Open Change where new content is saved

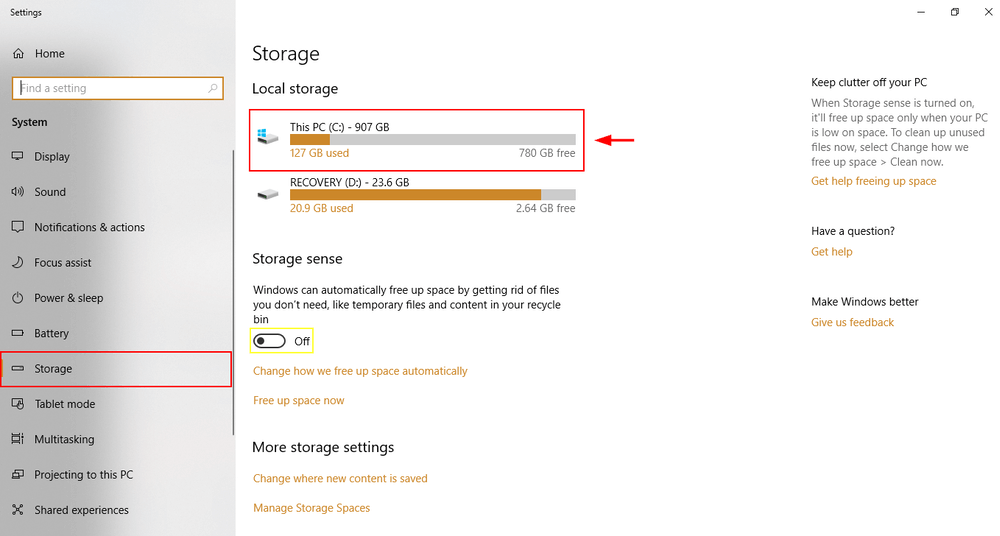[340, 479]
